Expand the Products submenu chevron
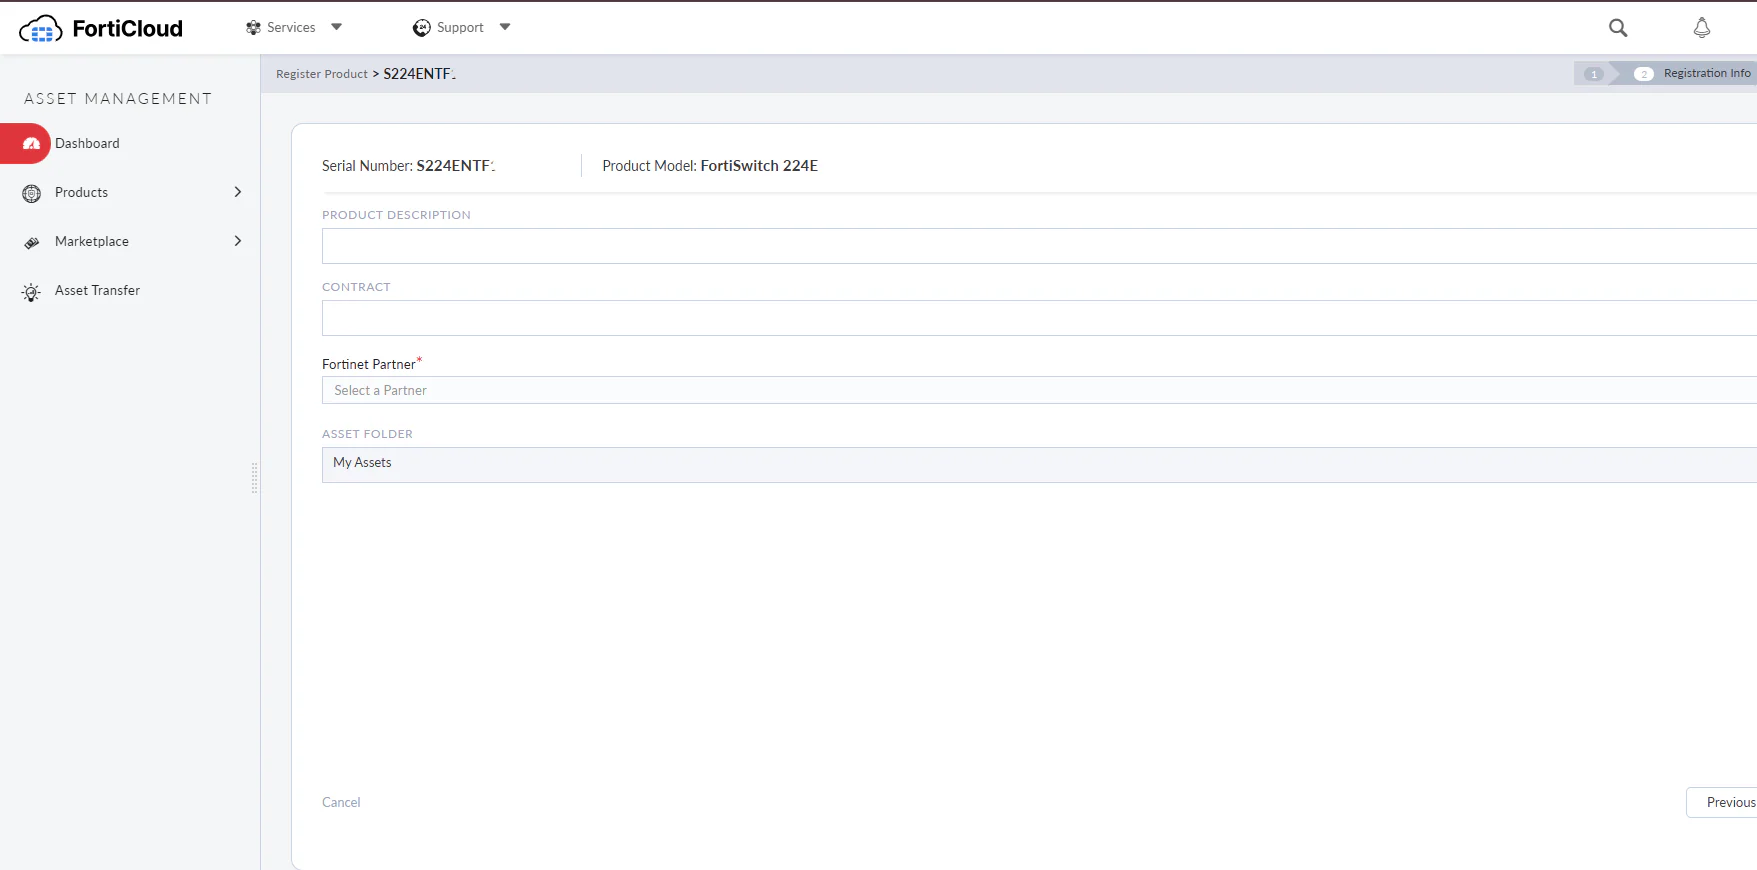This screenshot has height=870, width=1757. (x=238, y=192)
